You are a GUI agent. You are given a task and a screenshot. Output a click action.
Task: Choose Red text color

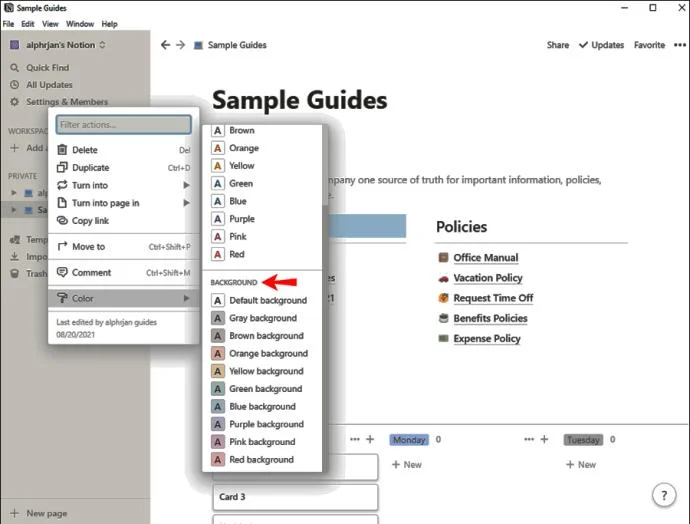pos(262,254)
